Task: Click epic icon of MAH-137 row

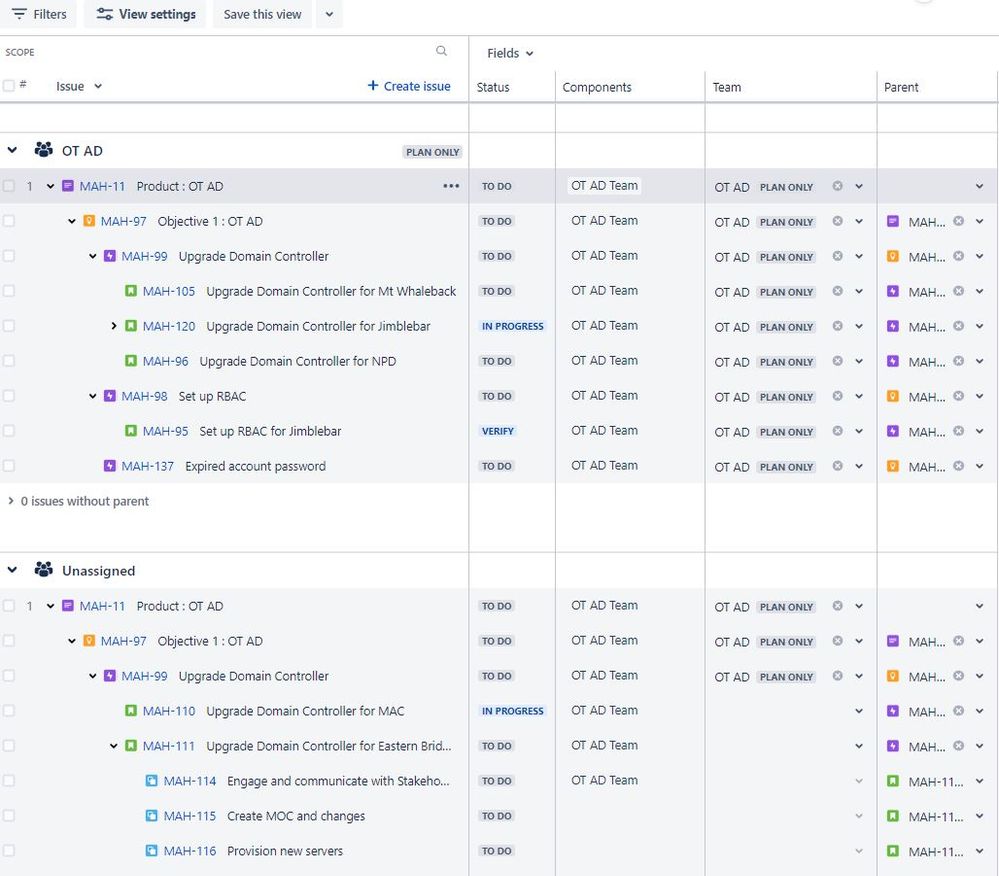Action: click(110, 466)
